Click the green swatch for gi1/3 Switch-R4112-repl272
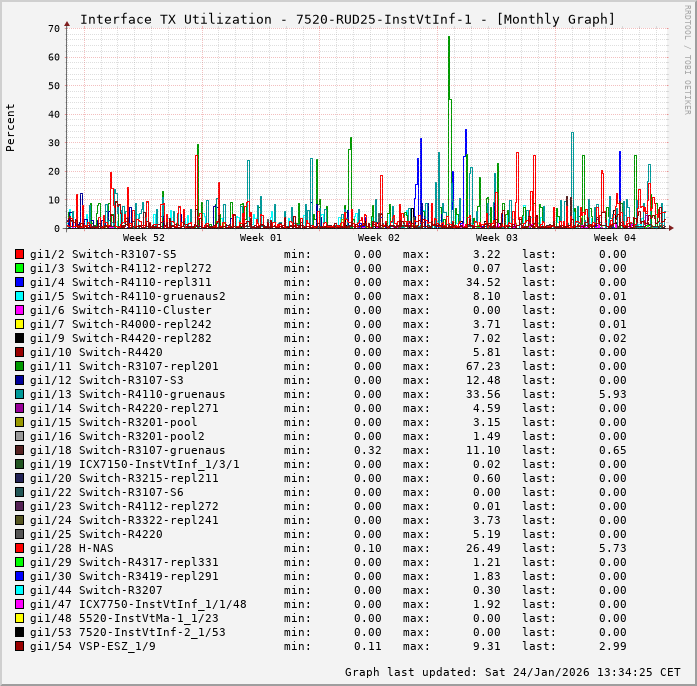The width and height of the screenshot is (697, 686). point(19,268)
